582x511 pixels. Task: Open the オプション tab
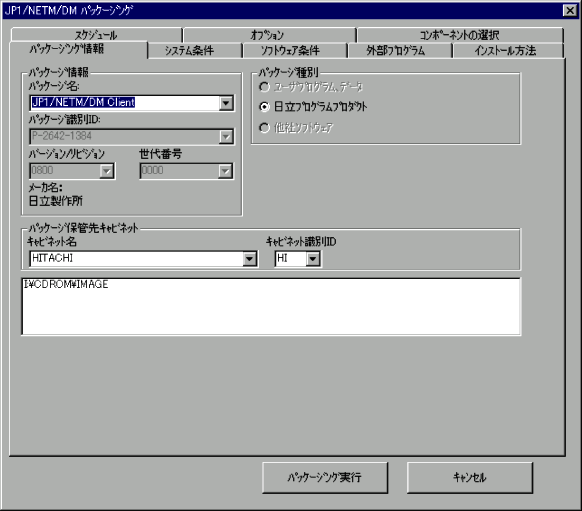click(269, 35)
